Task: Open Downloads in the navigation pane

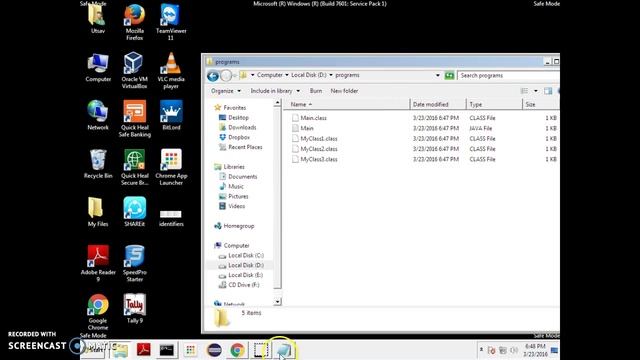Action: pyautogui.click(x=242, y=127)
